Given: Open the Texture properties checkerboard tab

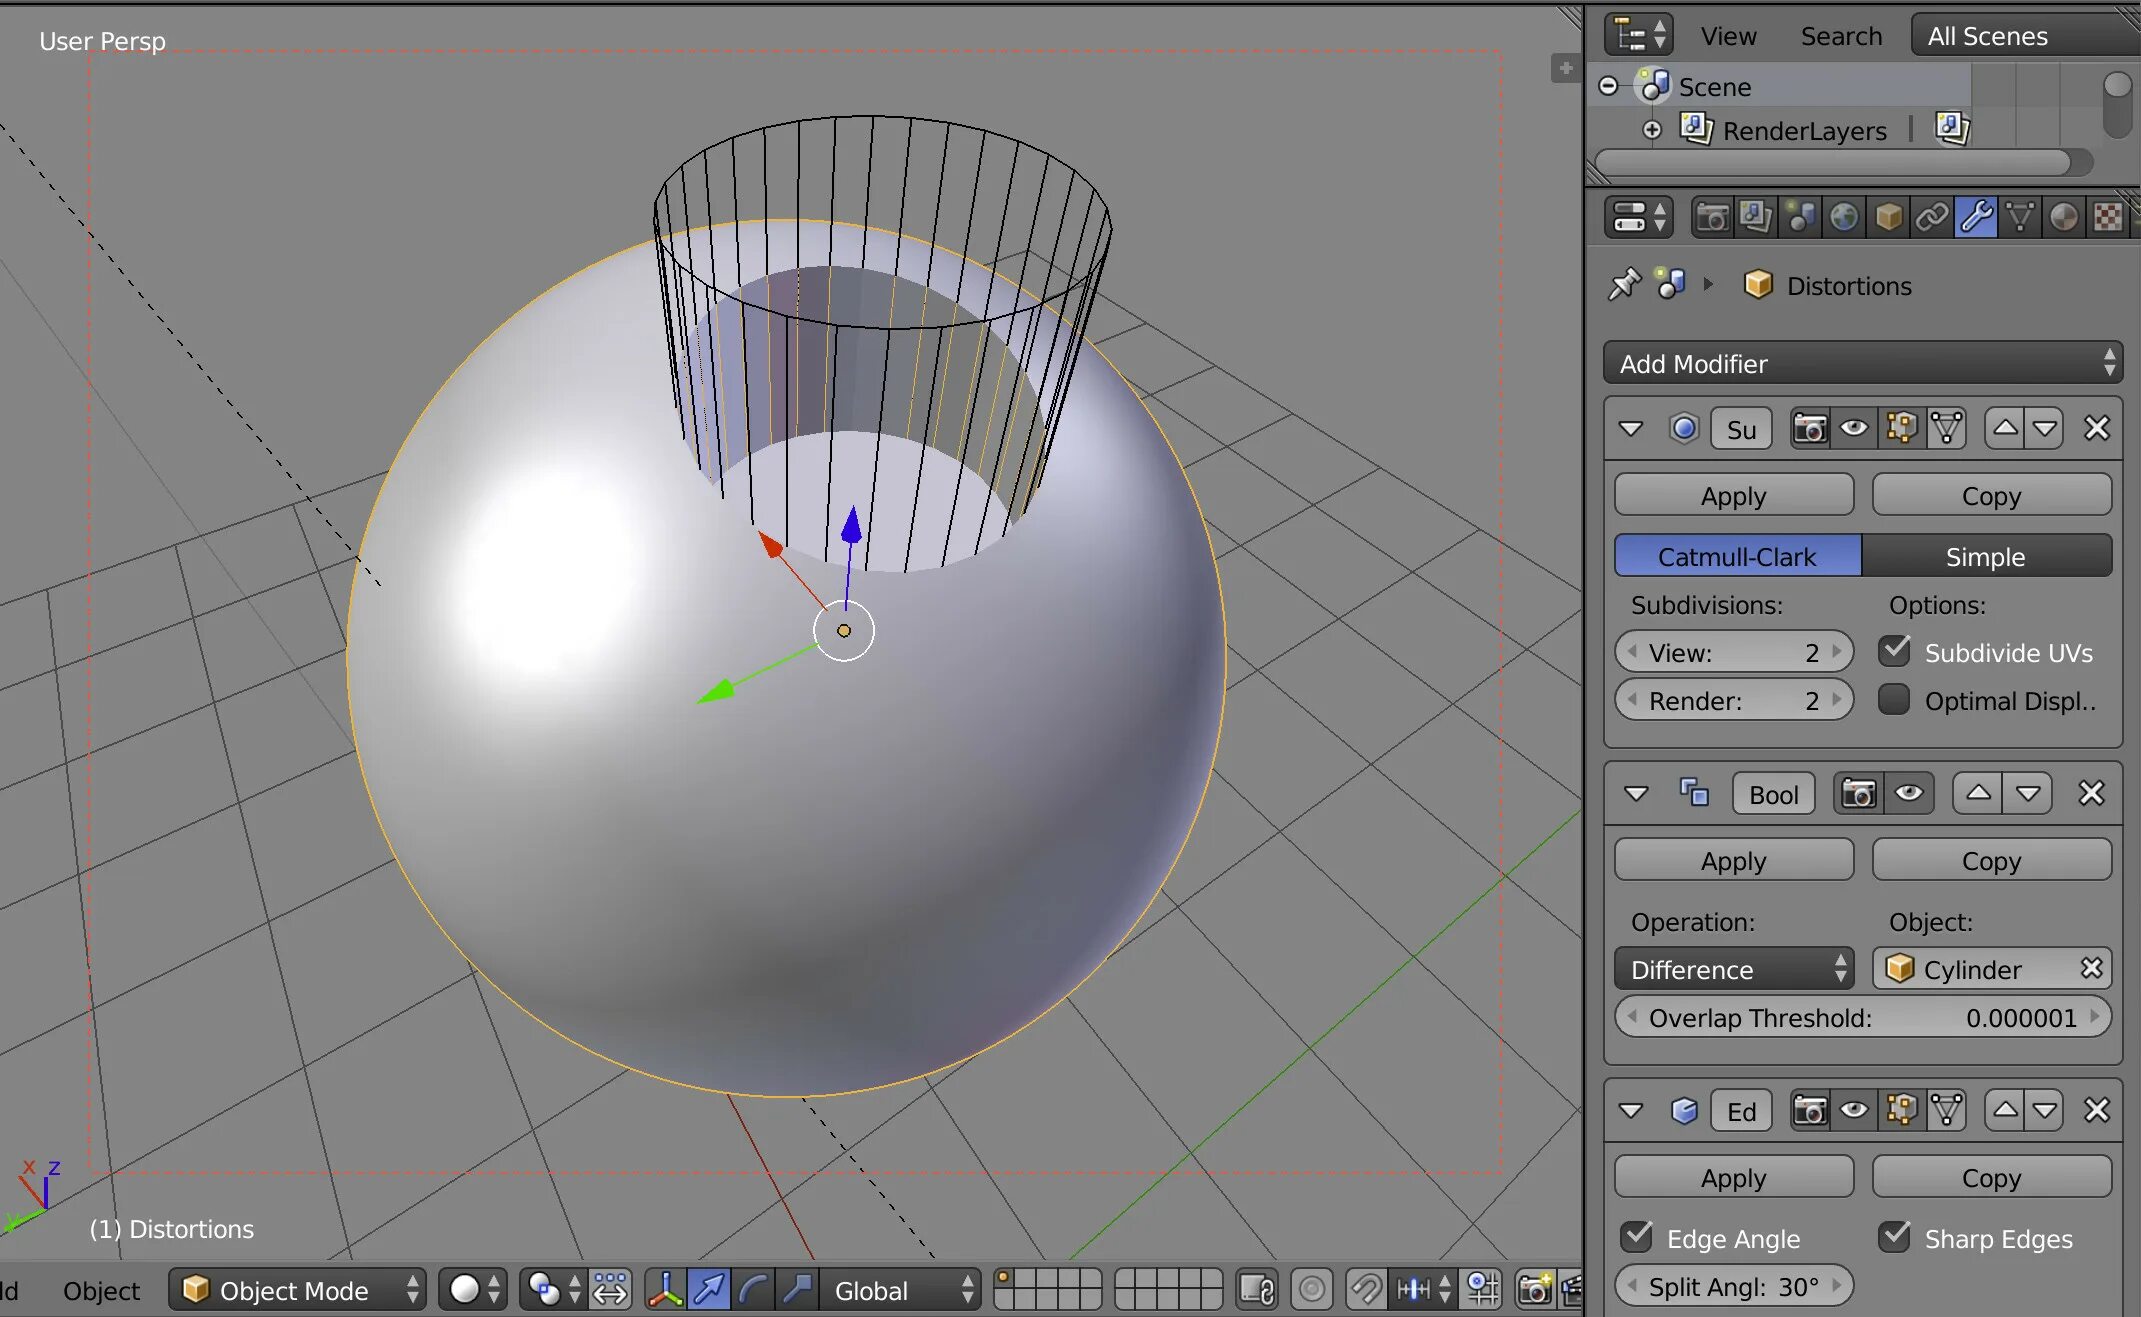Looking at the screenshot, I should coord(2108,217).
